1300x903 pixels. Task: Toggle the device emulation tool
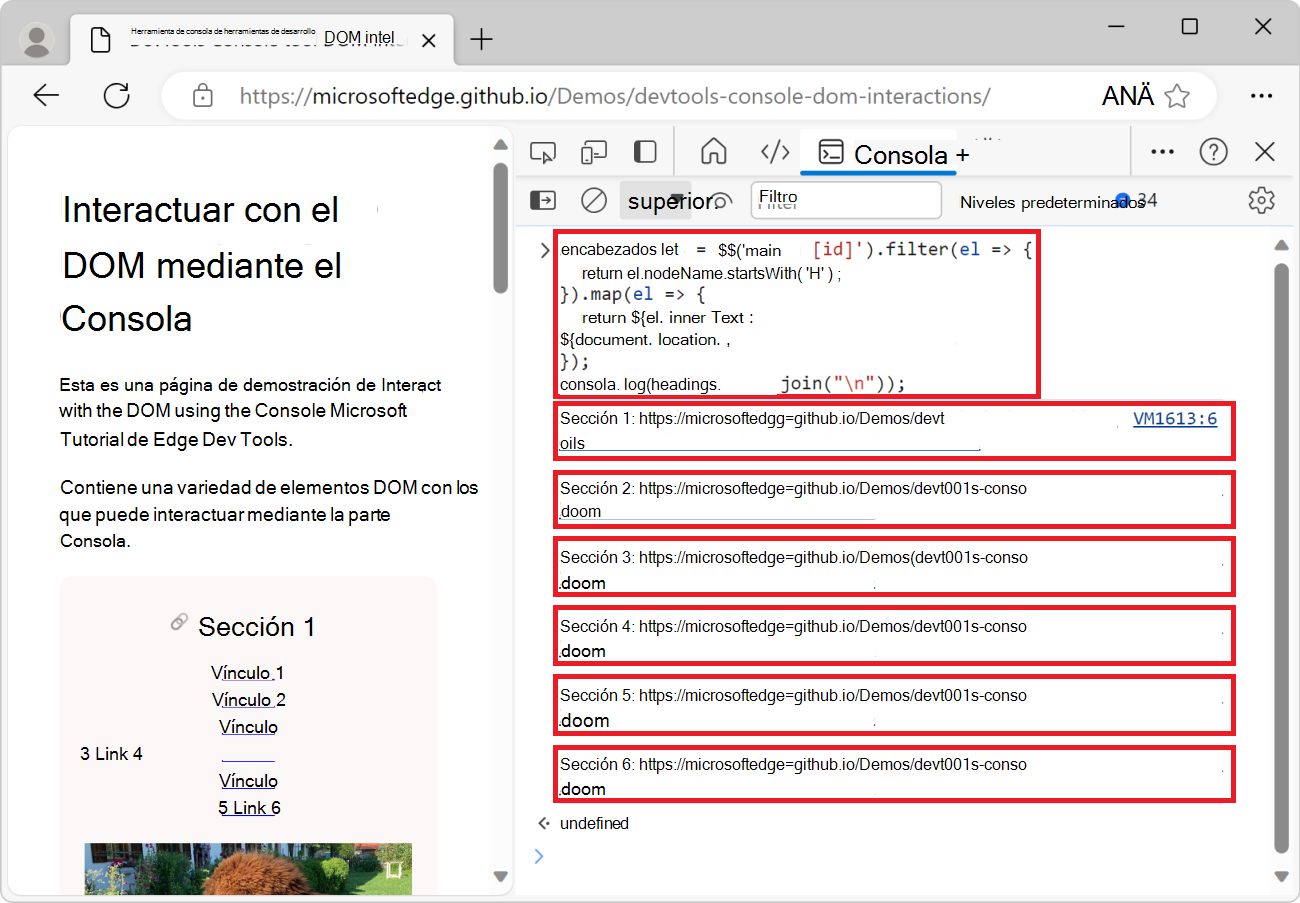(593, 151)
